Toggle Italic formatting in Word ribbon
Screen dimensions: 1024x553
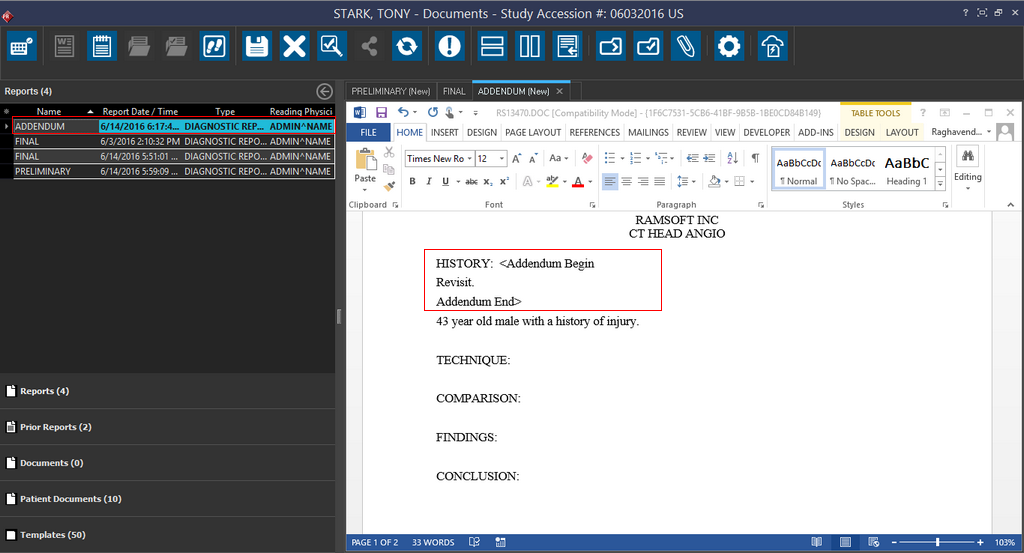[428, 181]
